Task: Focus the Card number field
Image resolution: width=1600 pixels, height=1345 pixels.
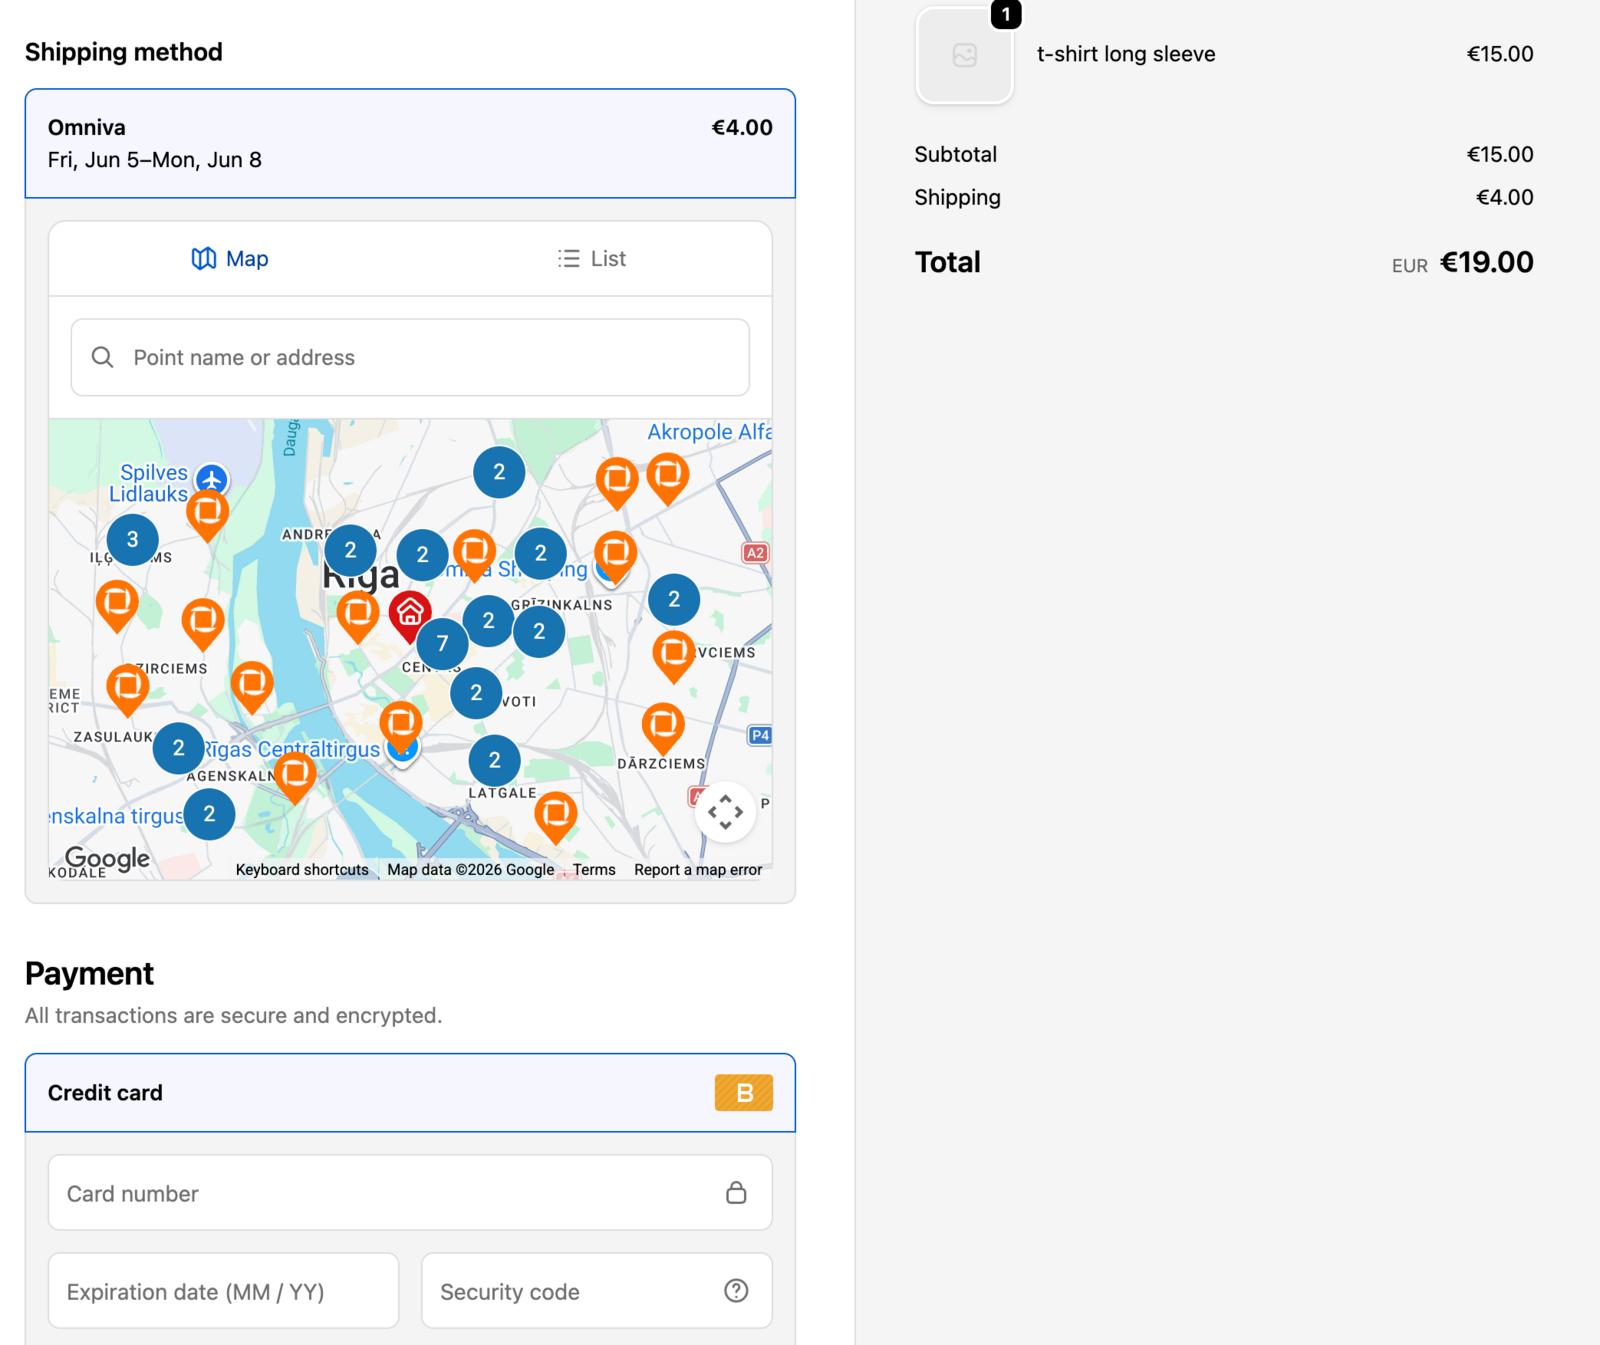Action: point(410,1193)
